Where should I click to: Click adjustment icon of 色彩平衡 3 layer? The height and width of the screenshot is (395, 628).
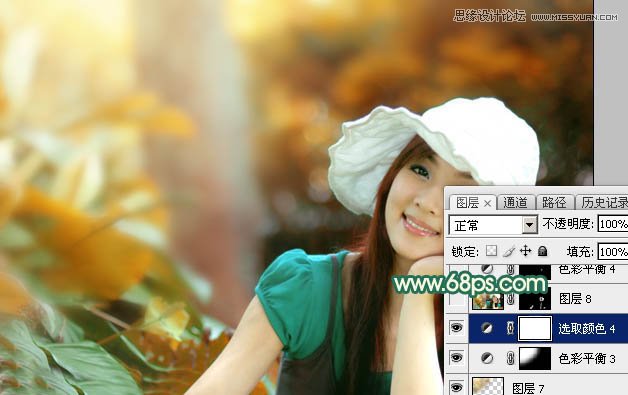[487, 358]
